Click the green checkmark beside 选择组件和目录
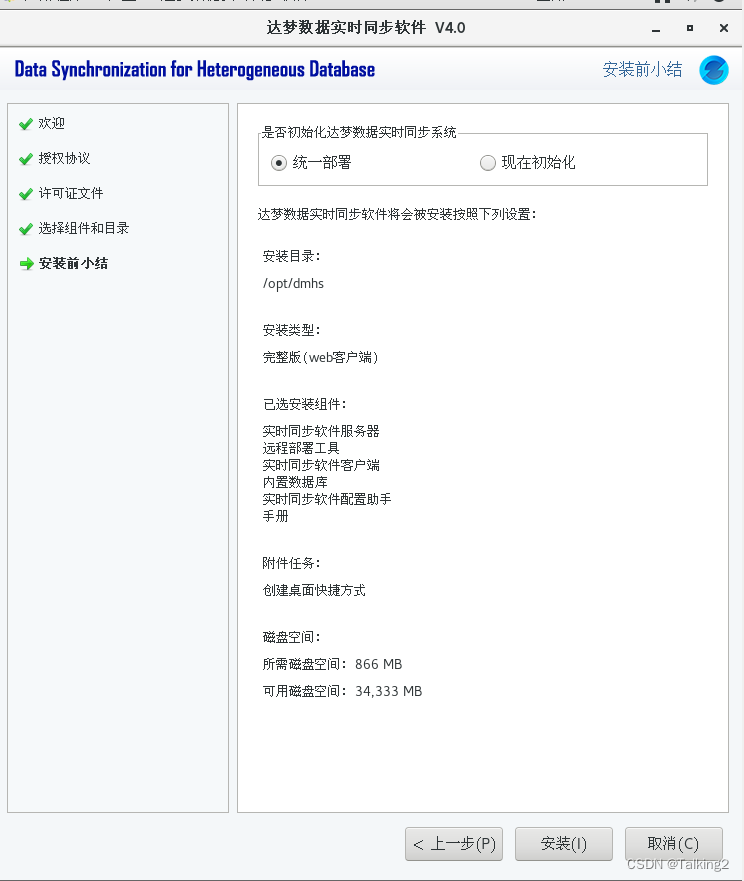 26,229
